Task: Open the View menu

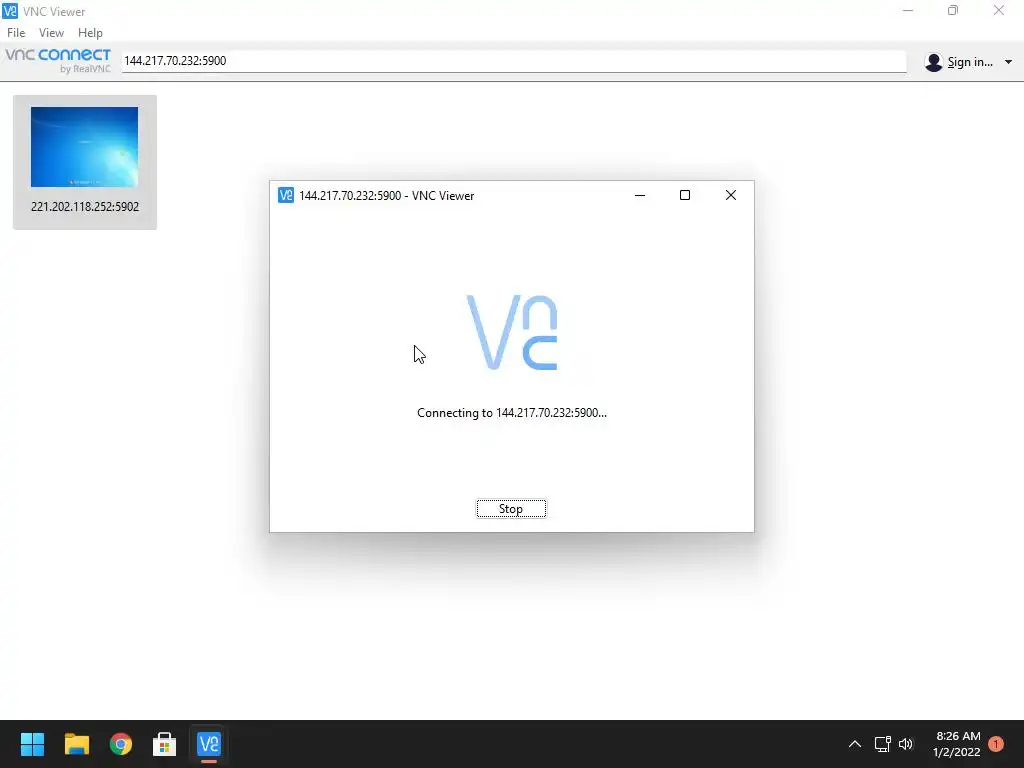Action: pyautogui.click(x=51, y=33)
